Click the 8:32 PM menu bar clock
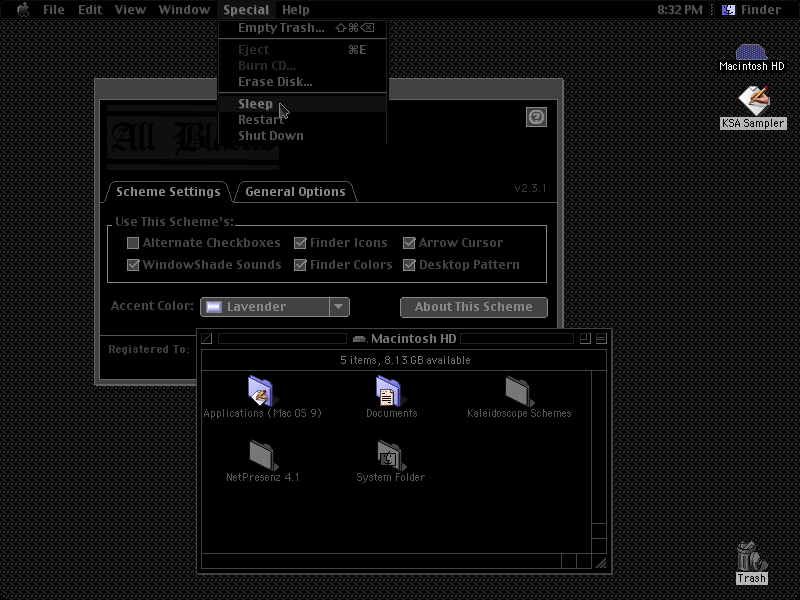The image size is (800, 600). tap(680, 10)
